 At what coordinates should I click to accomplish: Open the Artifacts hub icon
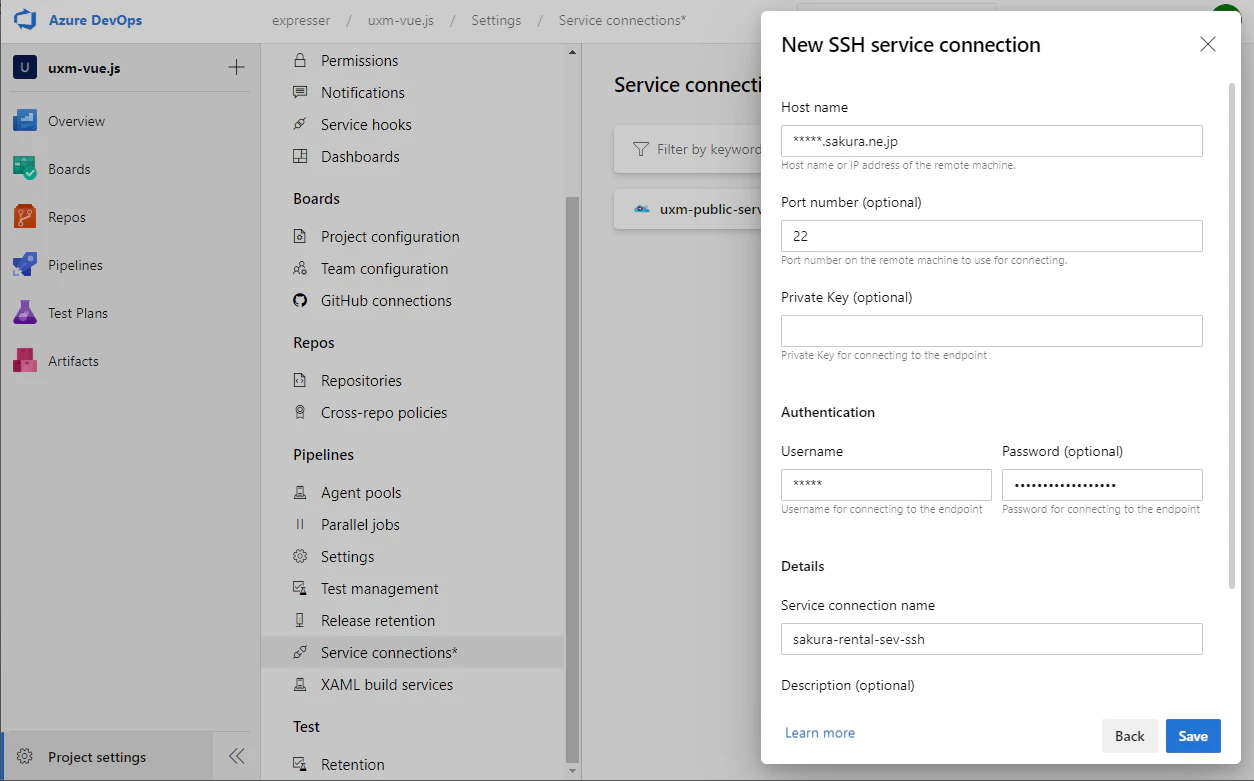tap(25, 361)
